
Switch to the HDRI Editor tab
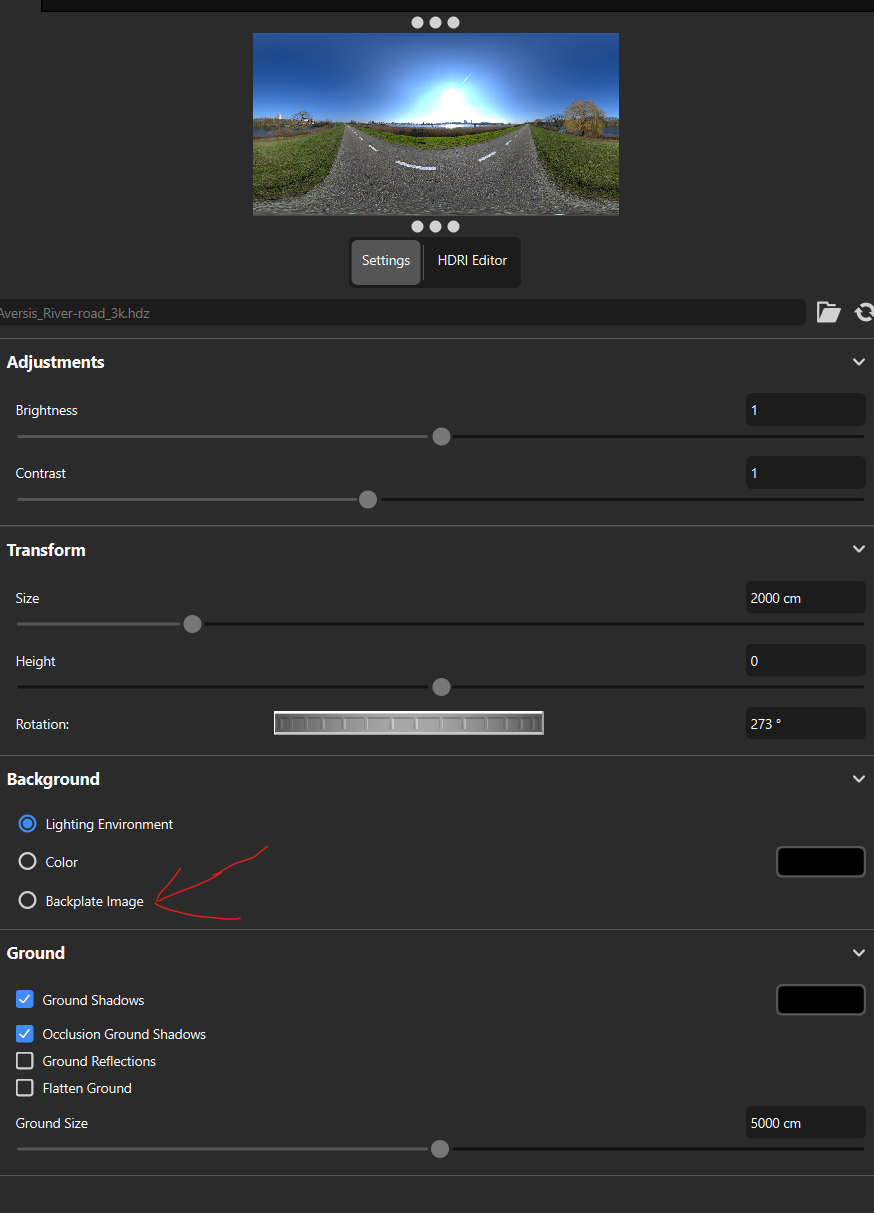tap(472, 261)
